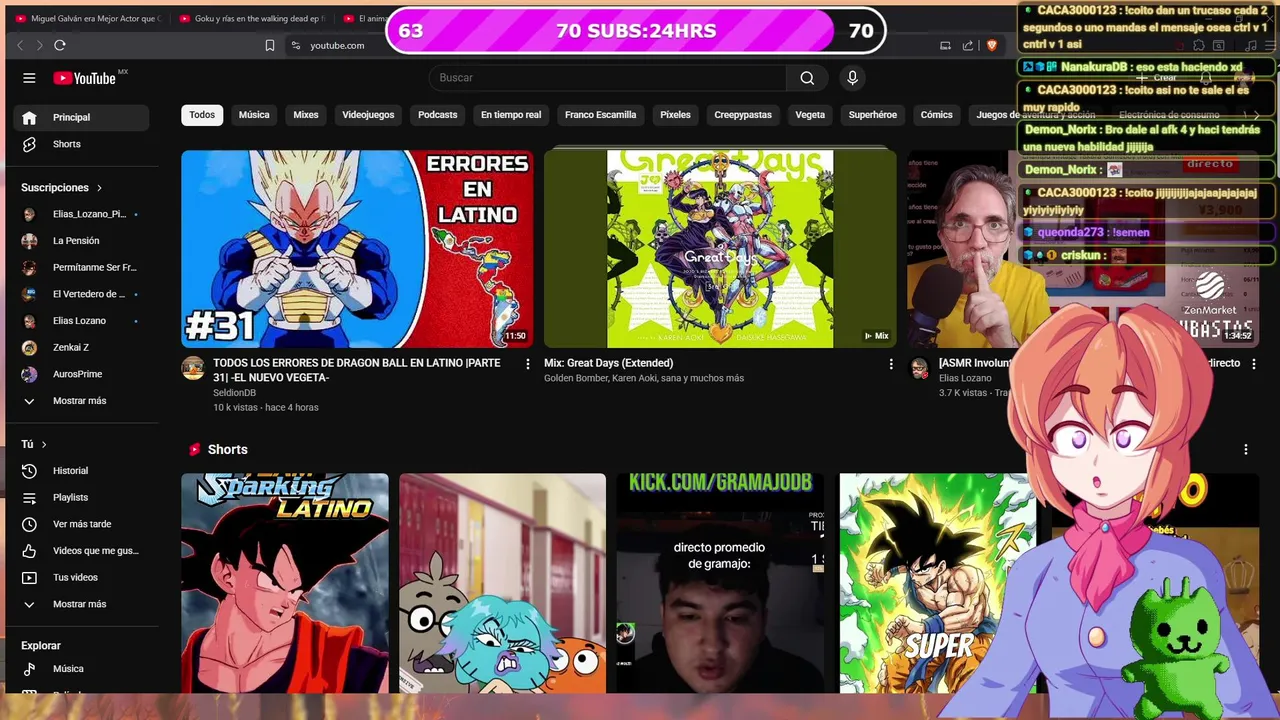
Task: Open Gumball characters short thumbnail
Action: pos(503,583)
